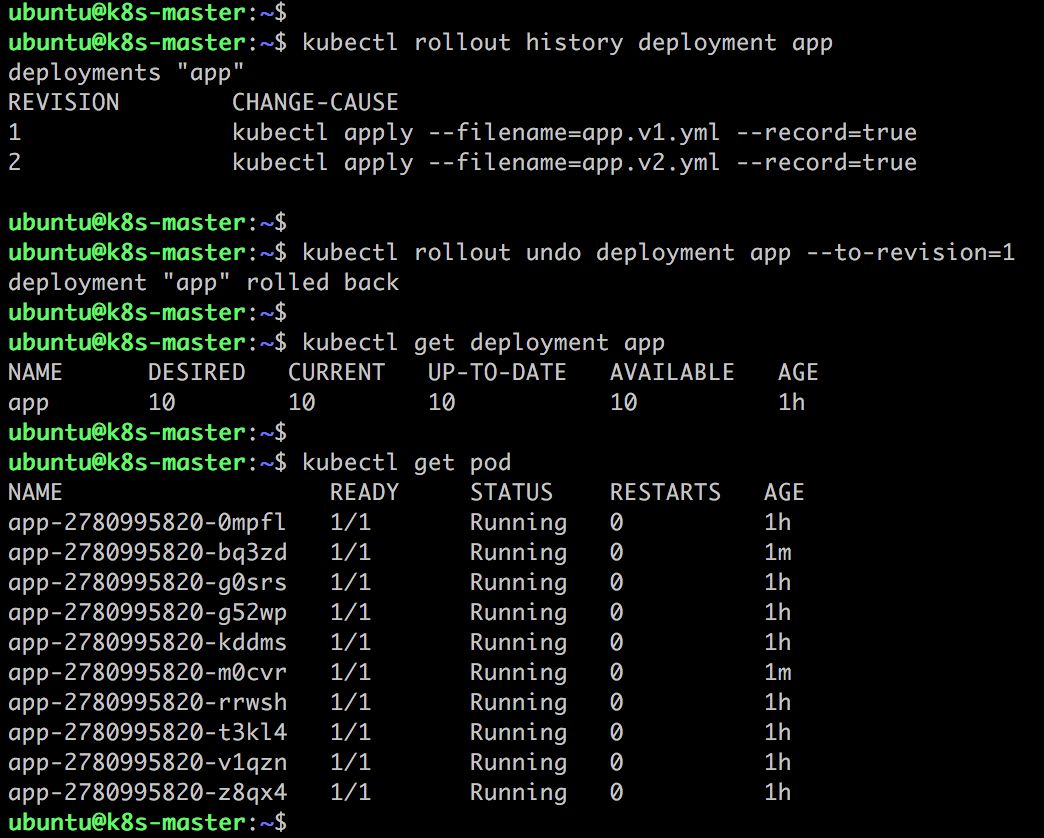The image size is (1044, 838).
Task: Select the app-2780995820-m0cvr pod name
Action: 147,672
